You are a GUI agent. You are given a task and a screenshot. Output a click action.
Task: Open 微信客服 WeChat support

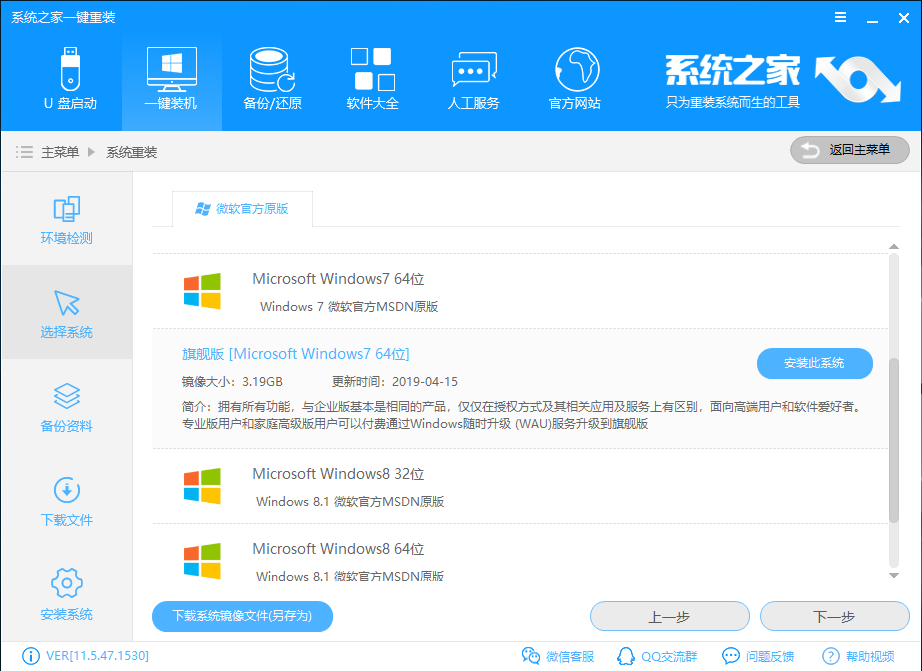[558, 656]
